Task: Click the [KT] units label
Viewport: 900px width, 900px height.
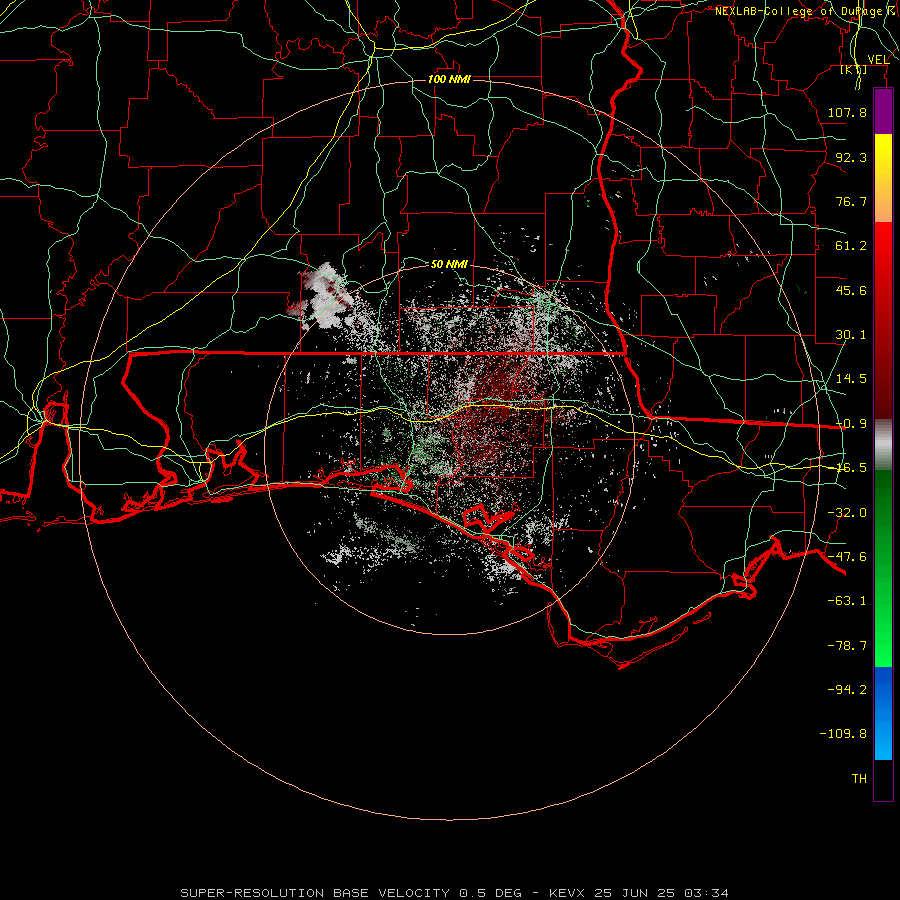Action: pos(854,70)
